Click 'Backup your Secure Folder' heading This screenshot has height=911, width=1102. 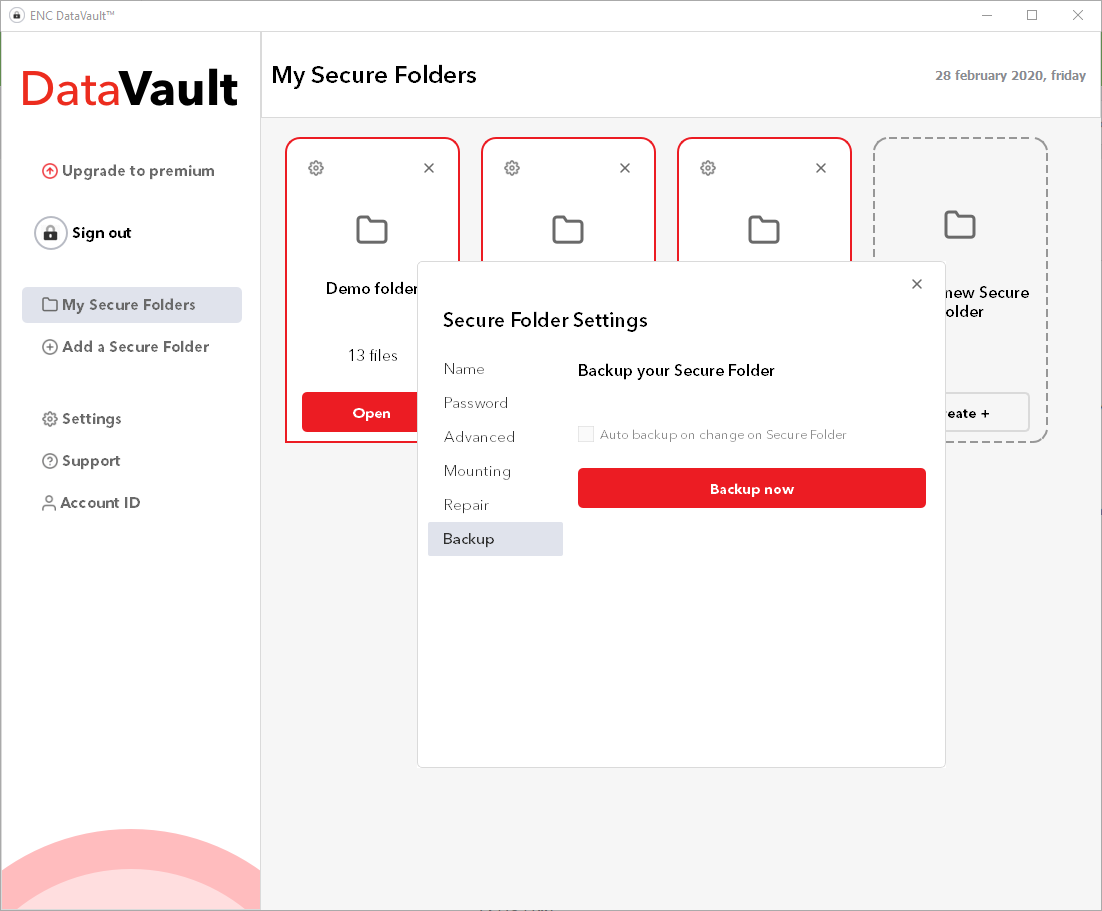pyautogui.click(x=676, y=370)
